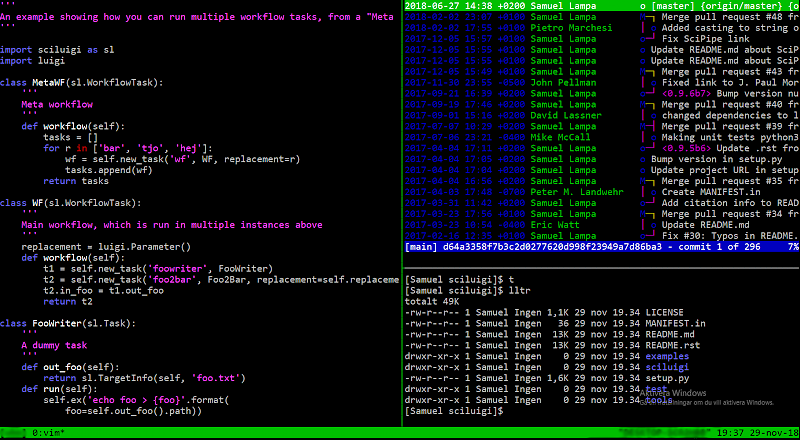The width and height of the screenshot is (800, 440).
Task: Click the 'totalt 49K' output line
Action: tap(432, 302)
